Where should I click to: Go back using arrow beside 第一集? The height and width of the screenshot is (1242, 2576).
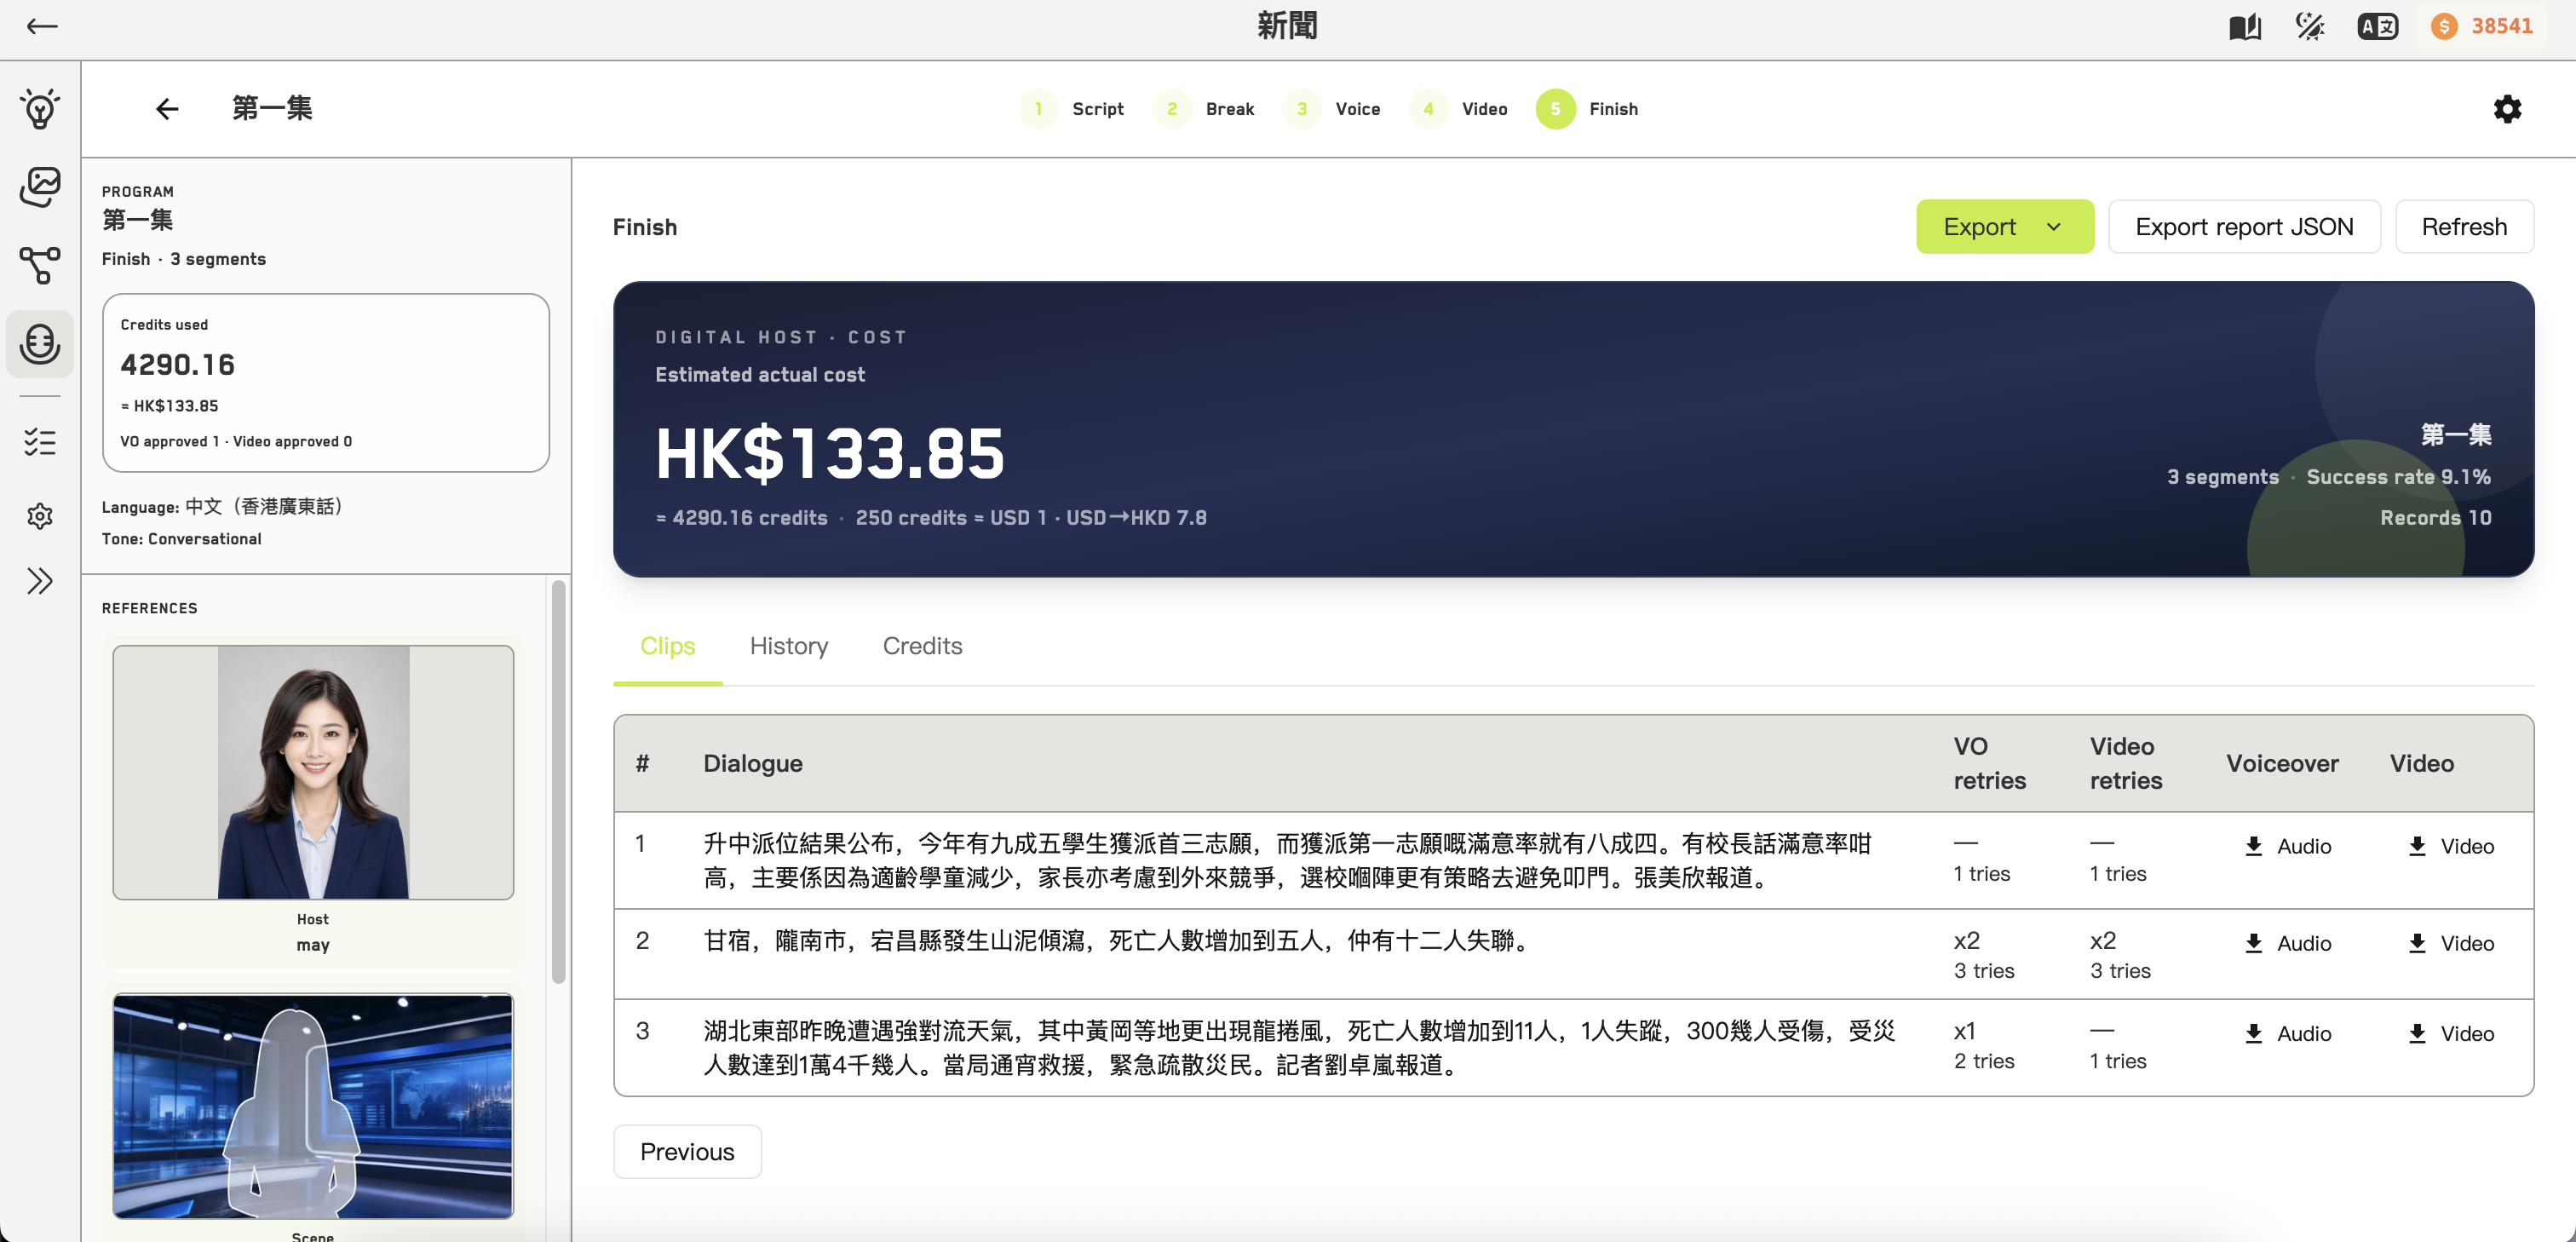tap(167, 108)
